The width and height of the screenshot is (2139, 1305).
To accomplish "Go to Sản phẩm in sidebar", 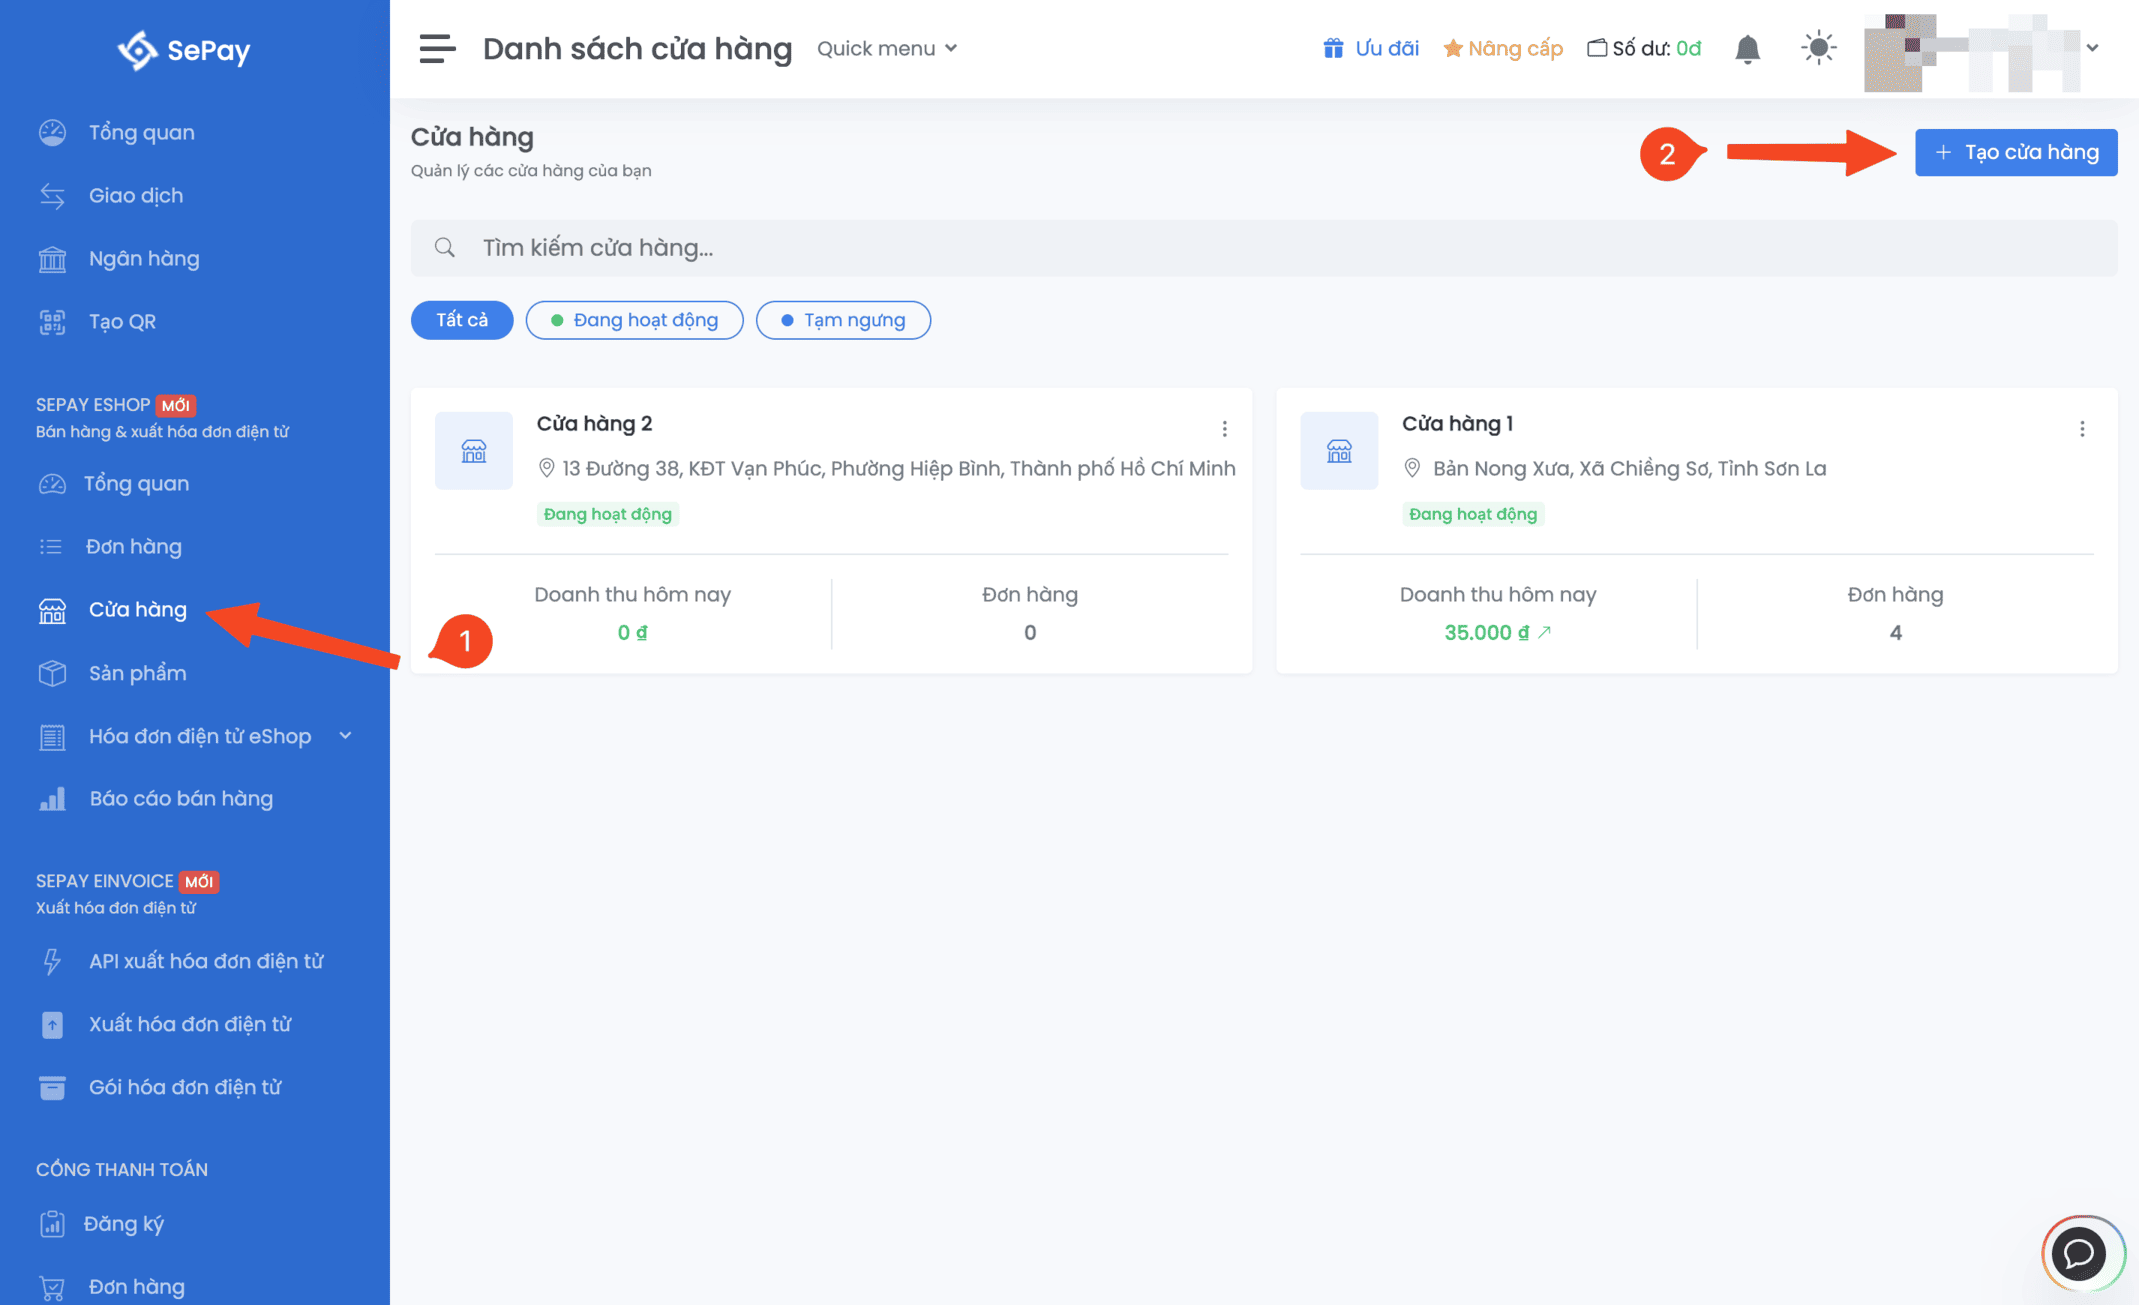I will pyautogui.click(x=137, y=673).
